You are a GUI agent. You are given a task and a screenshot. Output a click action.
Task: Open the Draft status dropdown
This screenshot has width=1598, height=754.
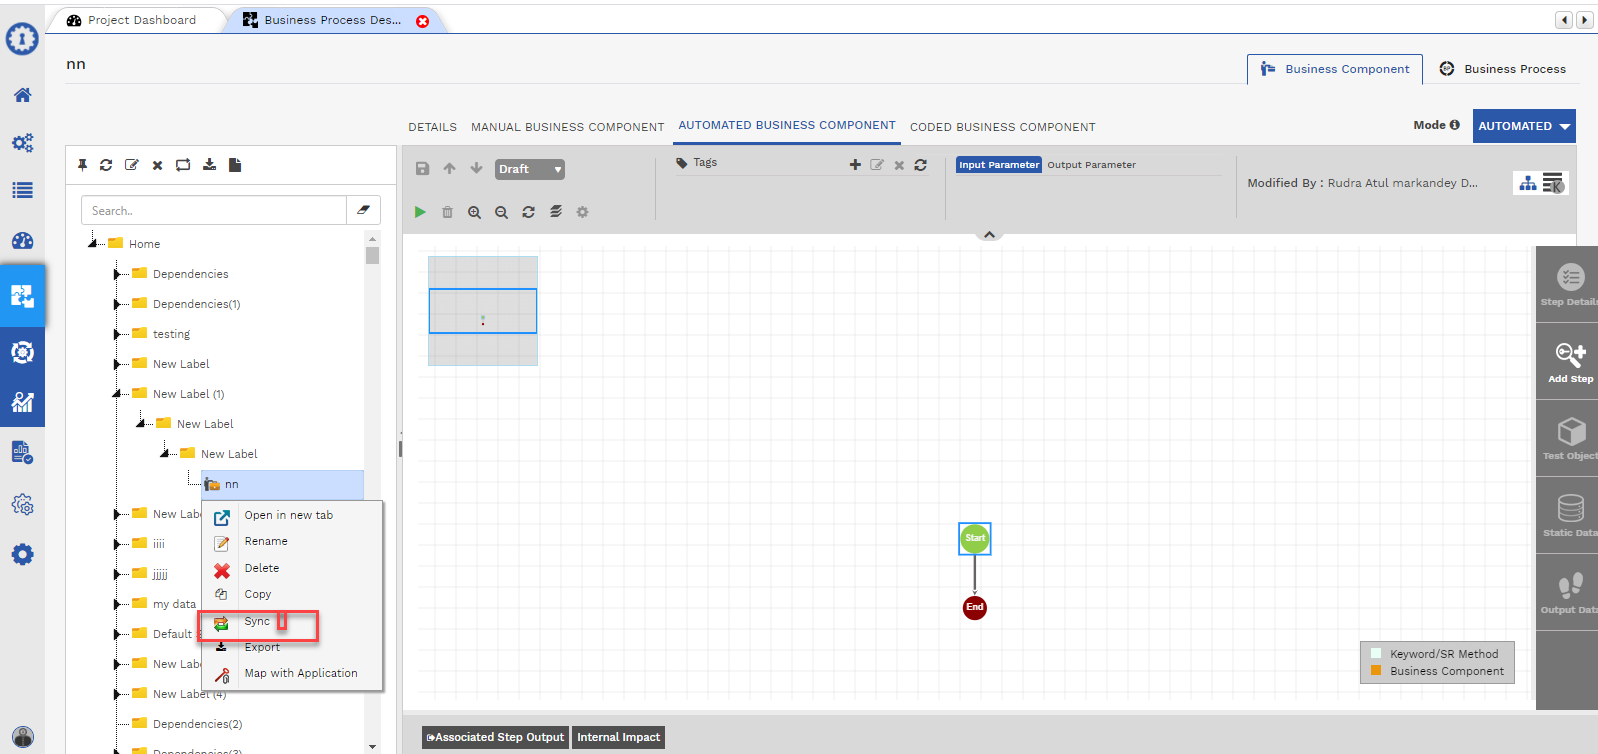pos(530,169)
